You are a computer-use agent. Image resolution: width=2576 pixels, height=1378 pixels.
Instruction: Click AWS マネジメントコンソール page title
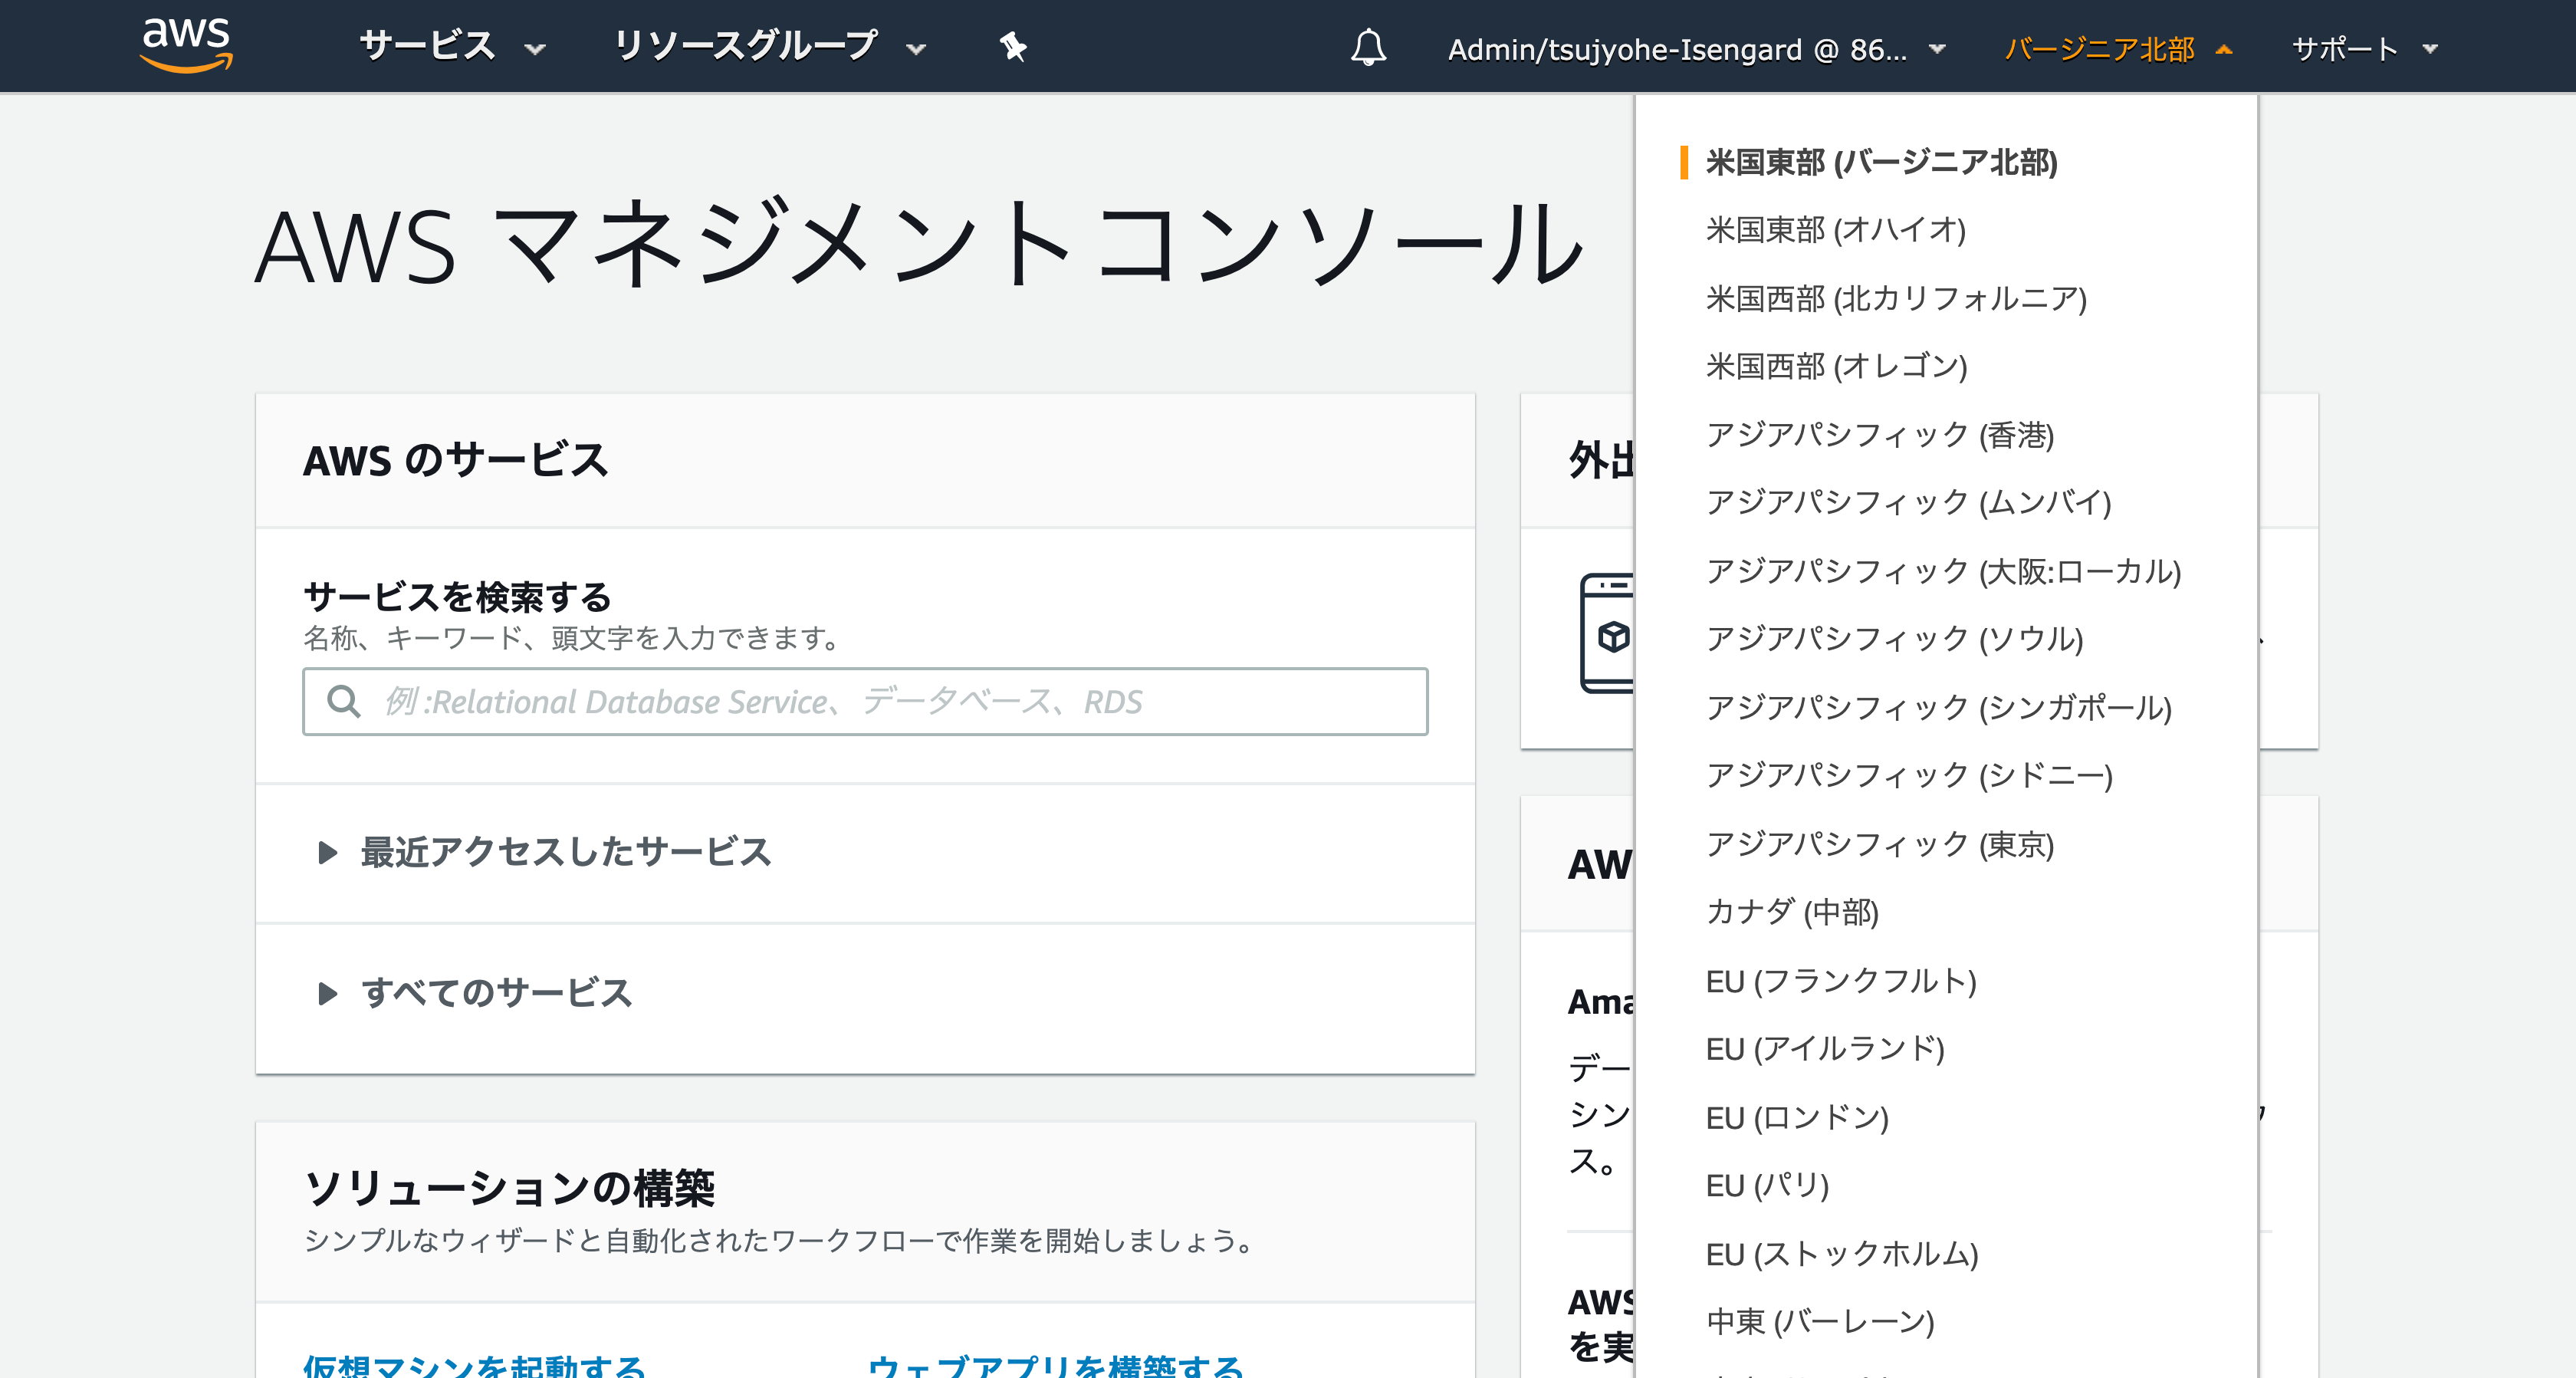[920, 244]
